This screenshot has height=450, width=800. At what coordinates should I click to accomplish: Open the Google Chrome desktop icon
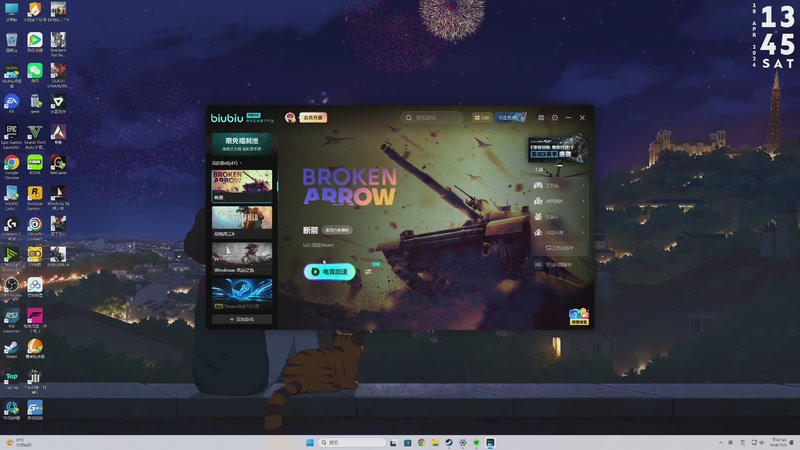(11, 167)
